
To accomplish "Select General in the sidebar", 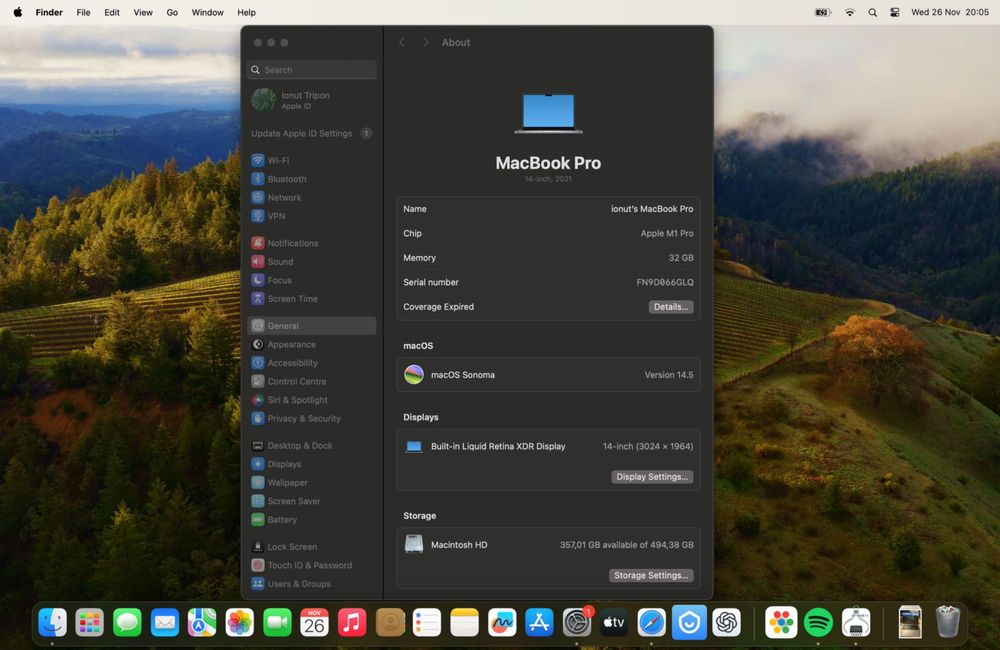I will (x=311, y=325).
